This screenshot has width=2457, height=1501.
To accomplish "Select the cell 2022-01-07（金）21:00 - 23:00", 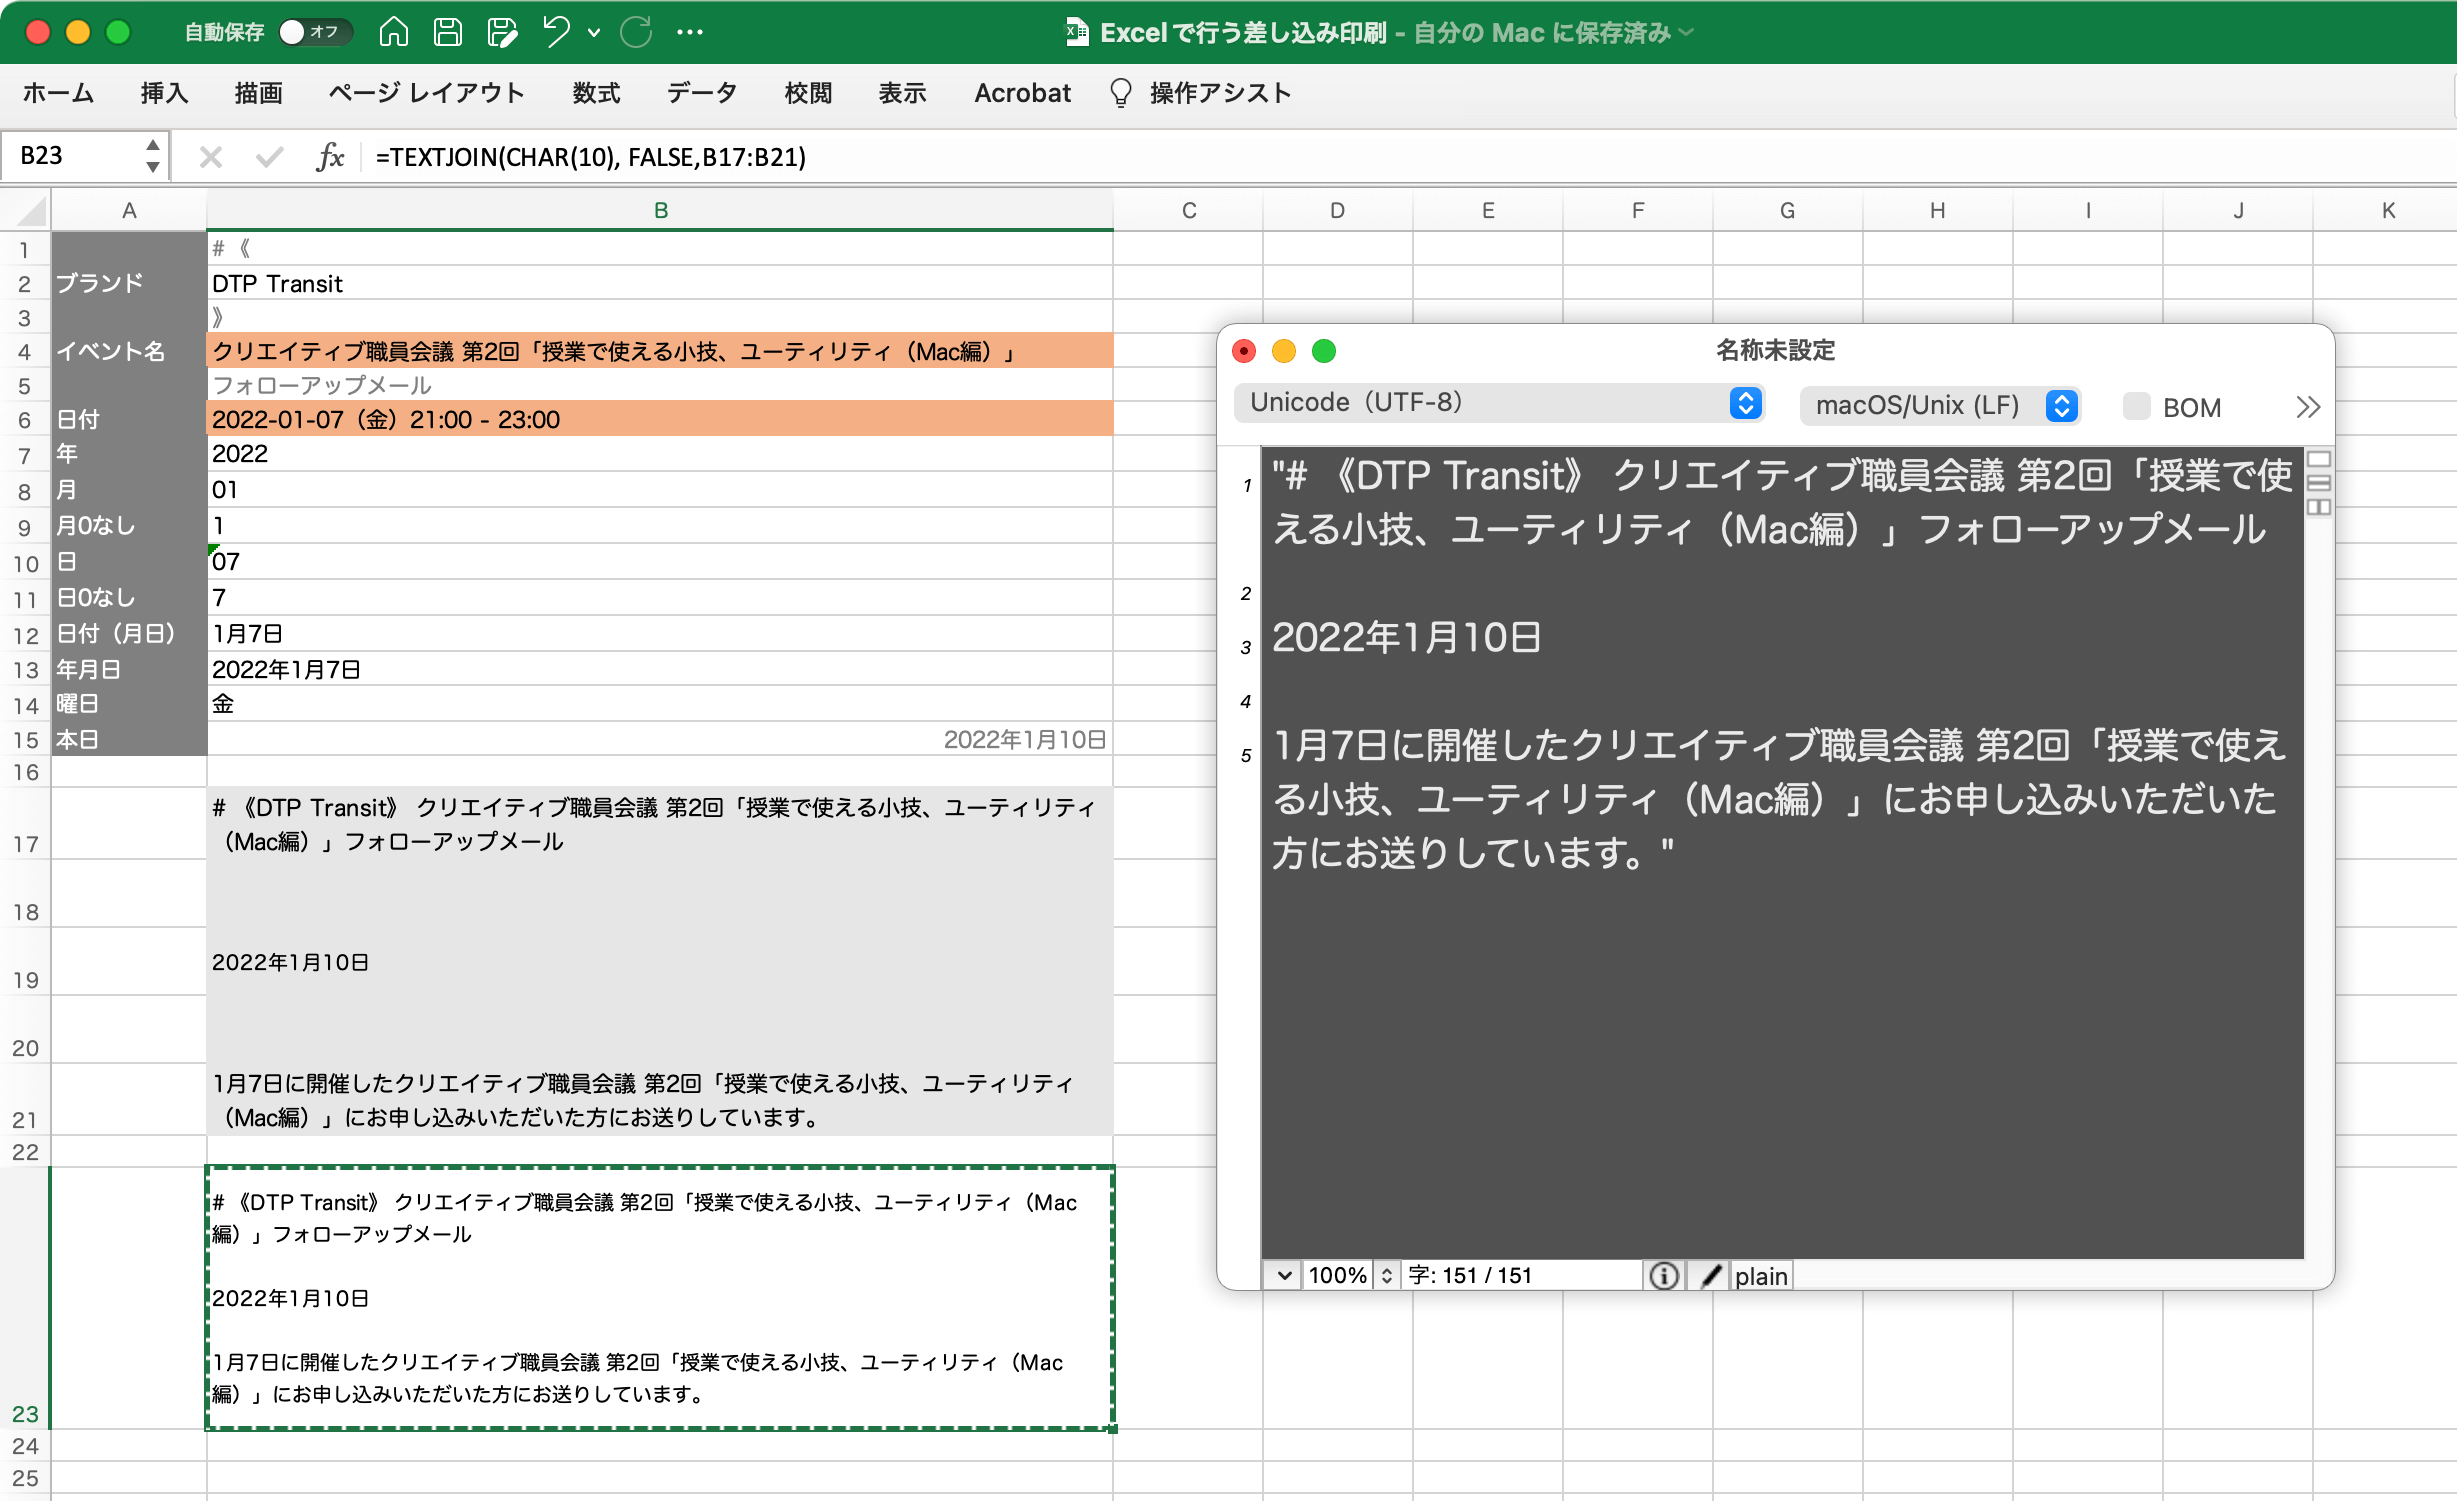I will [x=660, y=419].
